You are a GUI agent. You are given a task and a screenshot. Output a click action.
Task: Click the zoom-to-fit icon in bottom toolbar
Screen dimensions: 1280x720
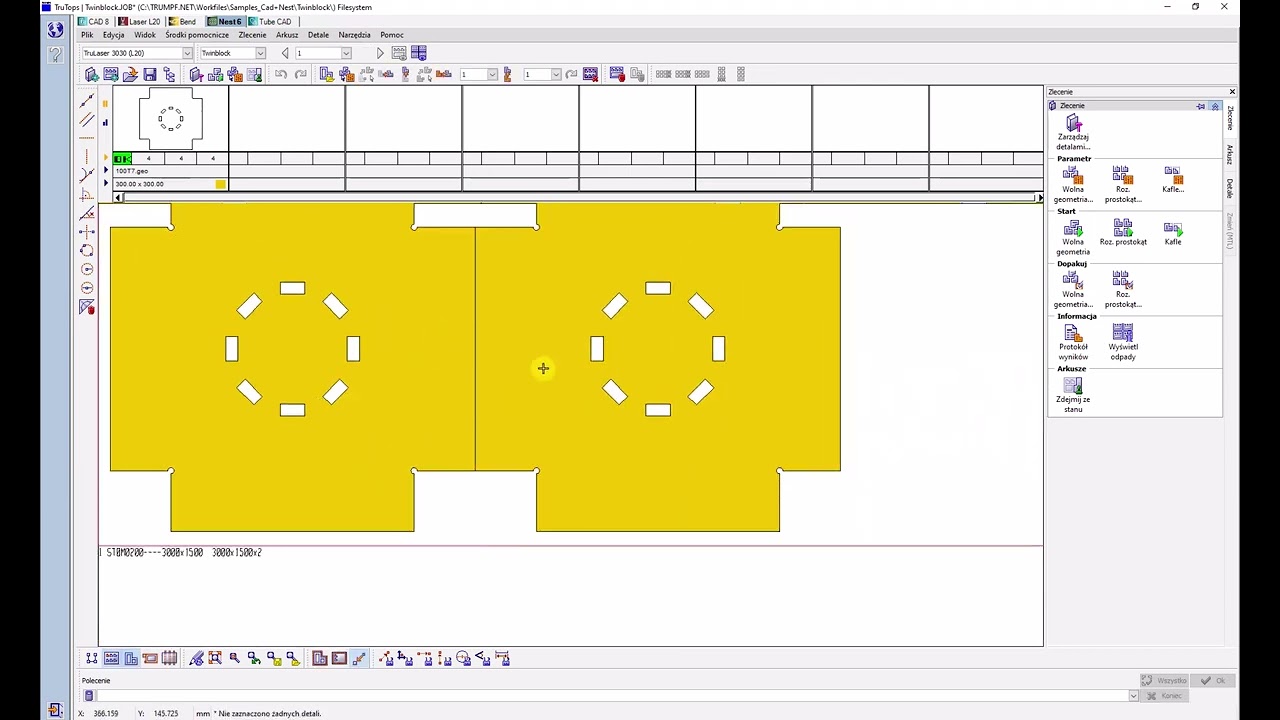[x=215, y=658]
